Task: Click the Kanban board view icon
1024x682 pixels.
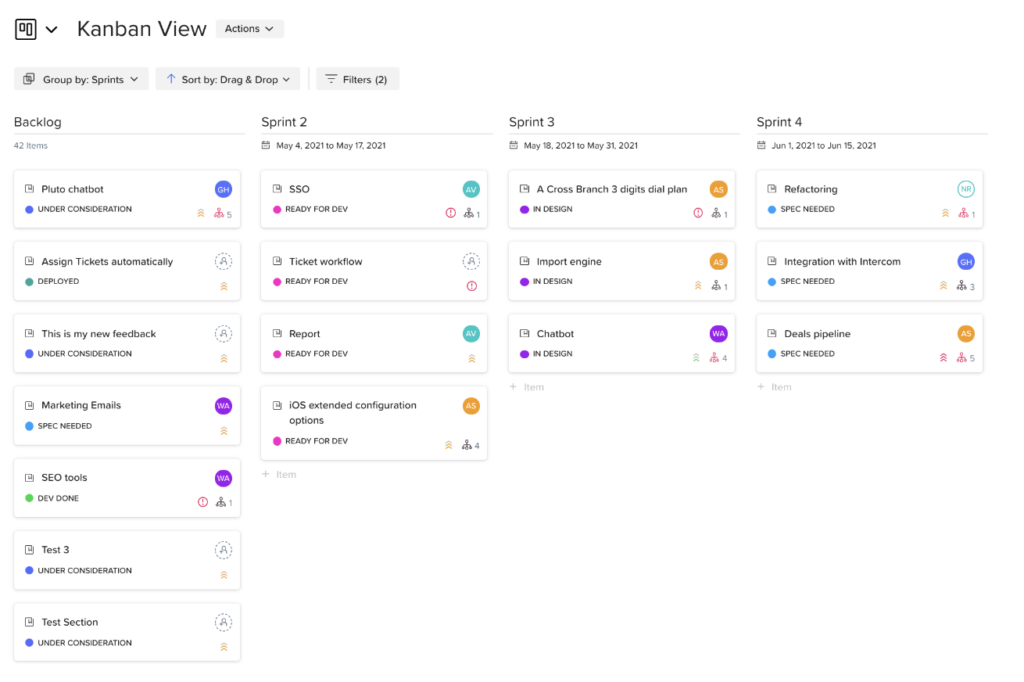Action: pyautogui.click(x=25, y=29)
